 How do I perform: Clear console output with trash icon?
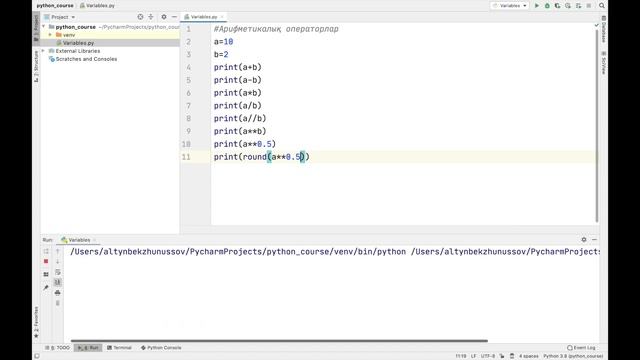click(58, 303)
